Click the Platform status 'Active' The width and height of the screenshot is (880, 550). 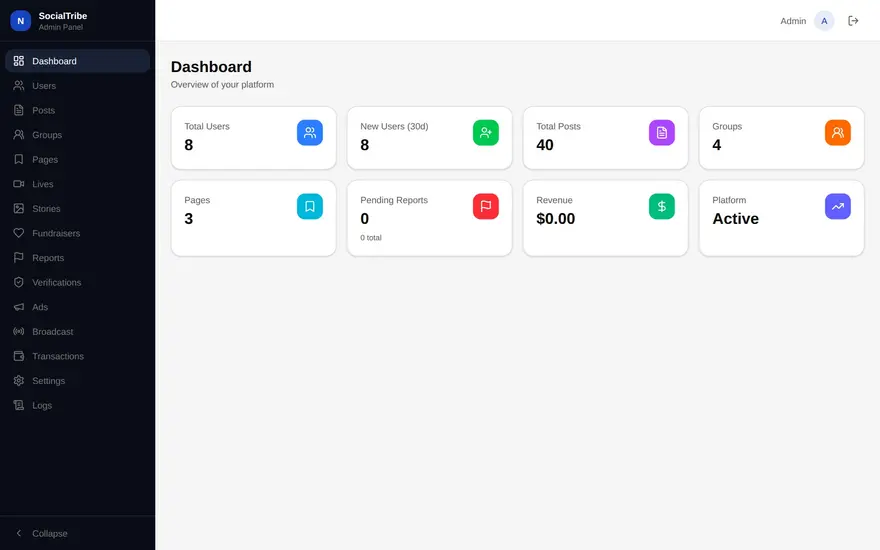(735, 218)
